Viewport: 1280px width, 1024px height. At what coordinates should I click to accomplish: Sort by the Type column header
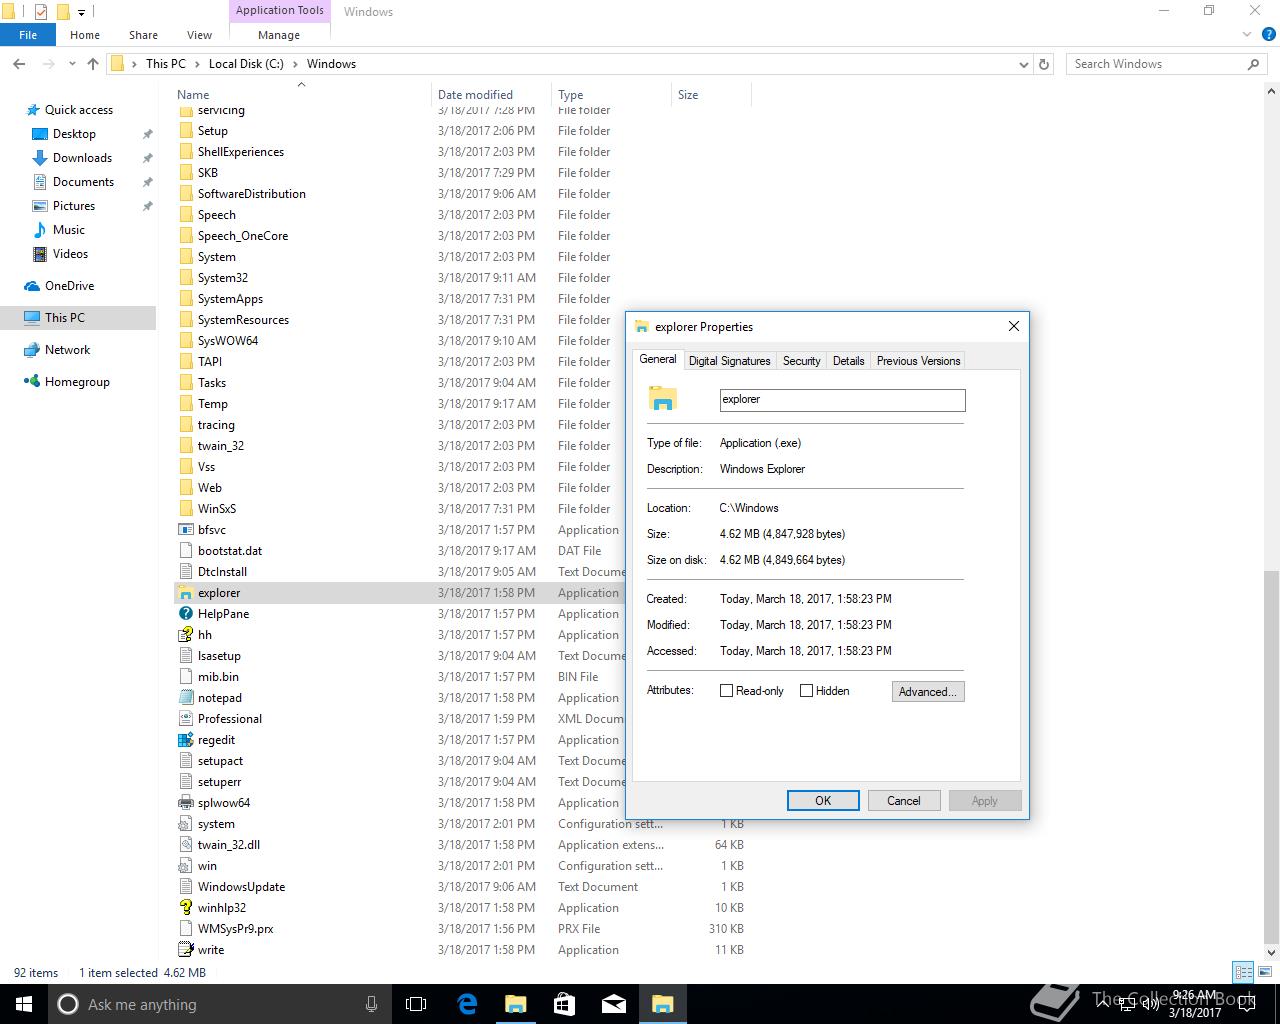click(x=571, y=95)
